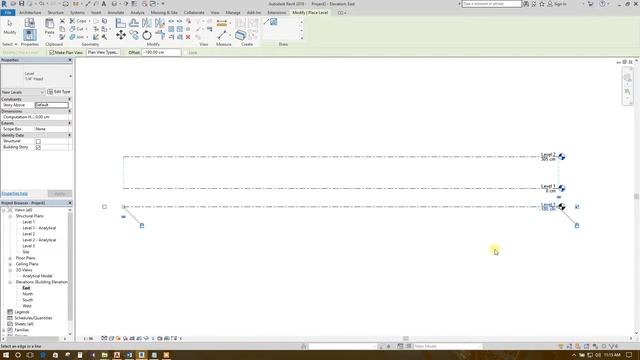Select Schedules/Quantities in Project Browser
This screenshot has height=360, width=640.
pos(33,318)
